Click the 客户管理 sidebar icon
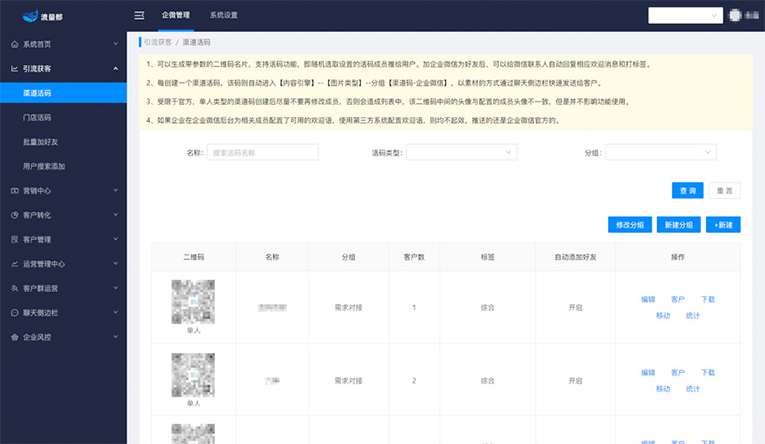The height and width of the screenshot is (444, 765). point(12,240)
